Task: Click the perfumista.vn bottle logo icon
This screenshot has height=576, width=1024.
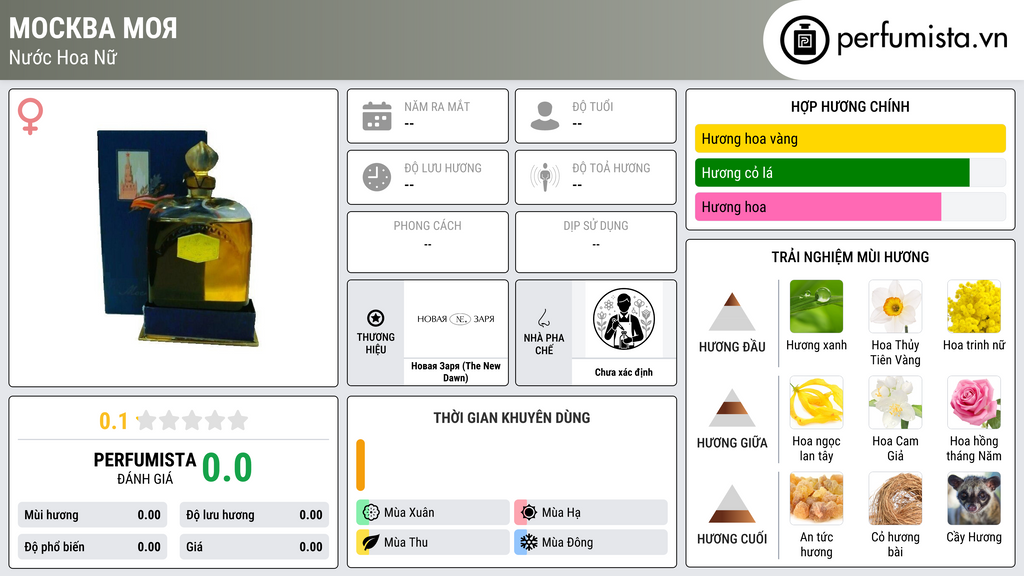Action: pyautogui.click(x=804, y=40)
